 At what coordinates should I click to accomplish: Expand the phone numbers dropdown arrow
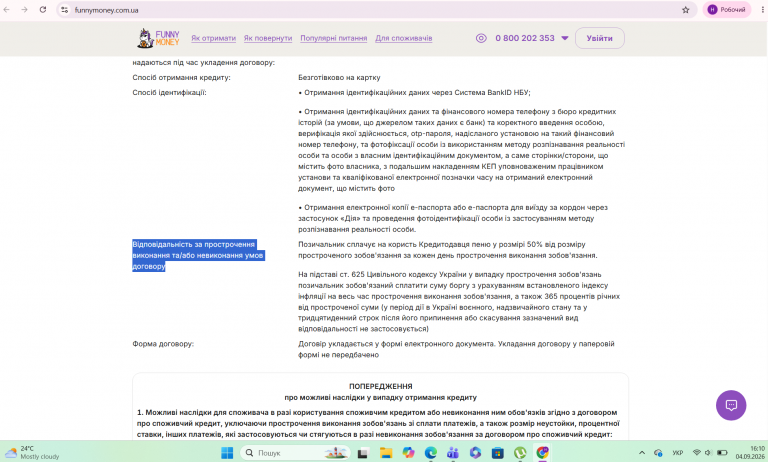(565, 38)
